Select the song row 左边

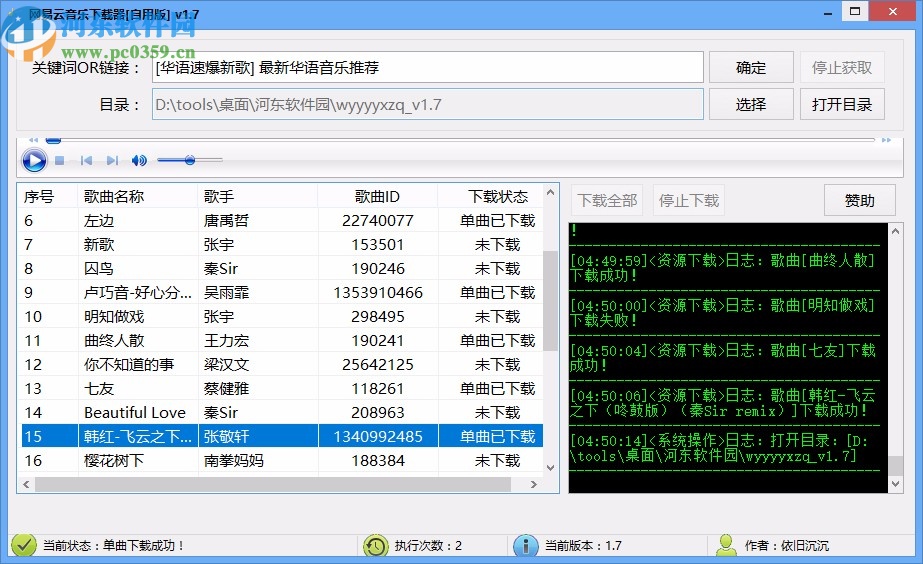(282, 221)
